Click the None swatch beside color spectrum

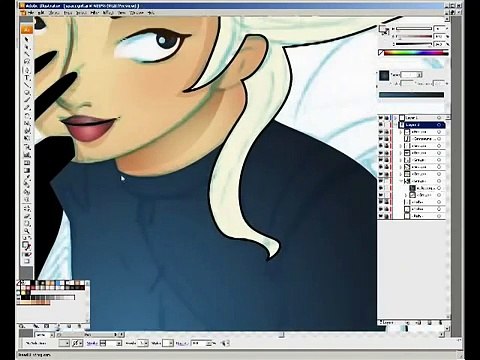tap(381, 53)
